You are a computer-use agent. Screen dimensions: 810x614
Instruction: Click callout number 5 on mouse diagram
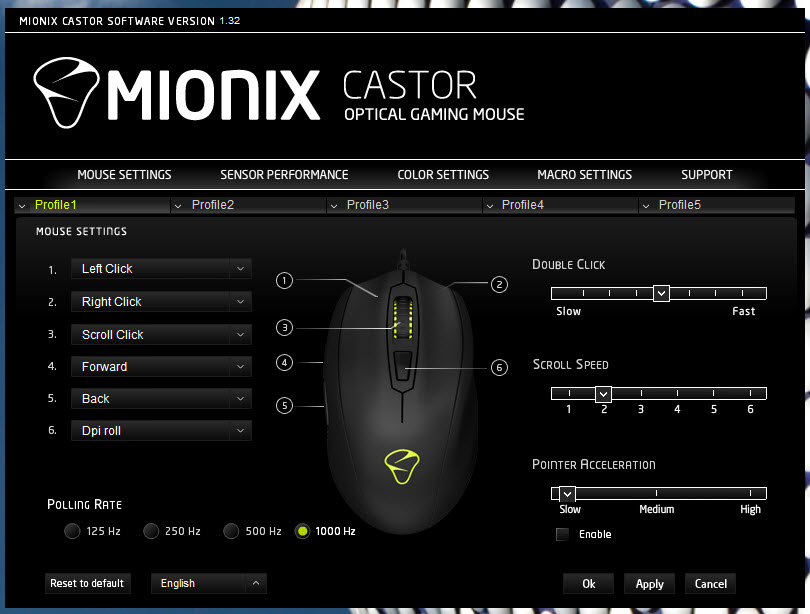(284, 405)
